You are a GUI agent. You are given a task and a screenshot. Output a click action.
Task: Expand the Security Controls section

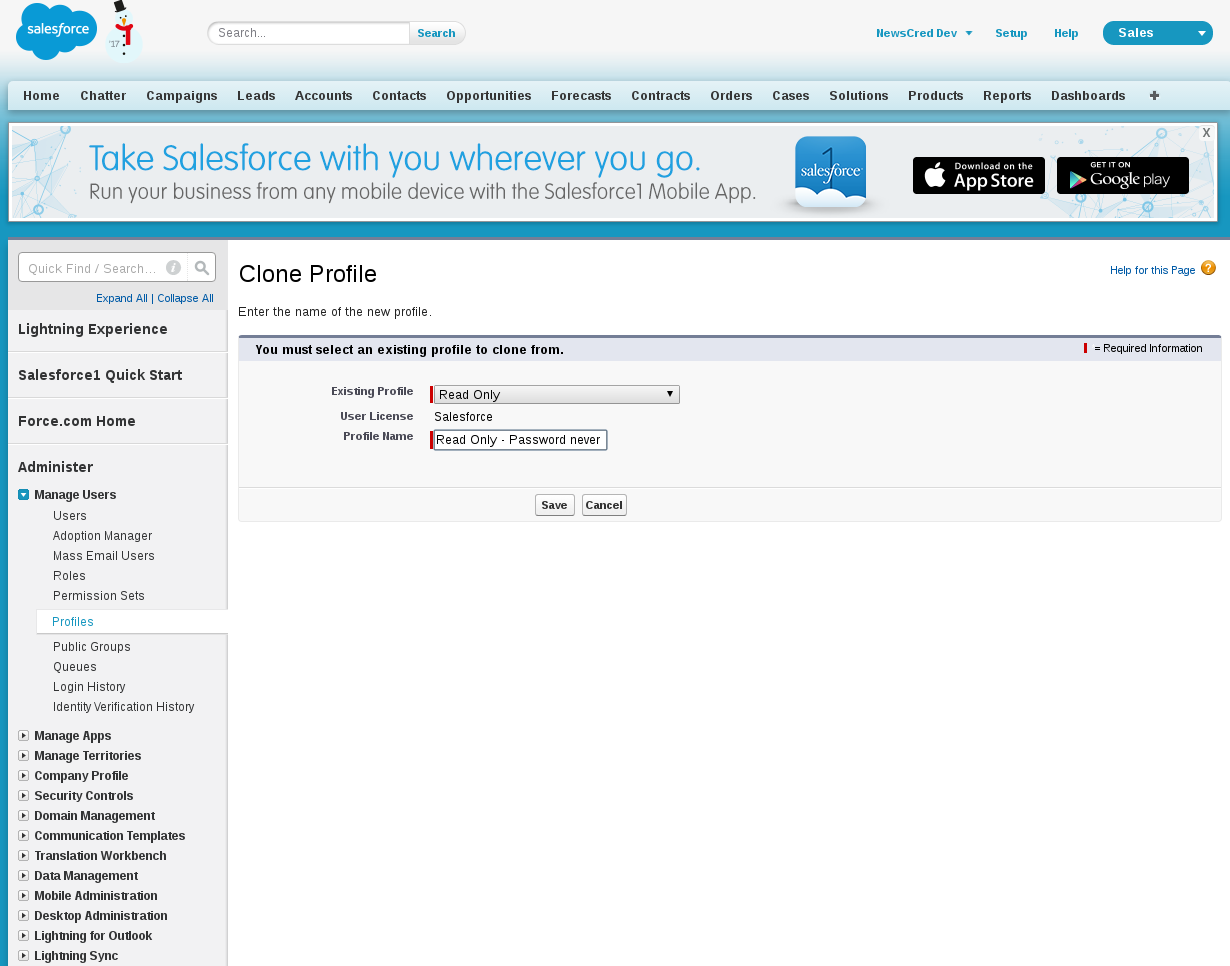[x=23, y=796]
